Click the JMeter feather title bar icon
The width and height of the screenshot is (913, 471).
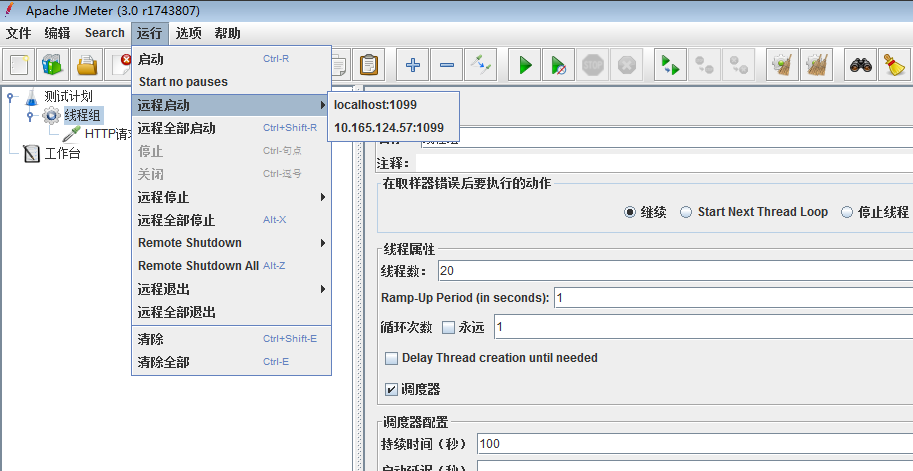tap(9, 10)
